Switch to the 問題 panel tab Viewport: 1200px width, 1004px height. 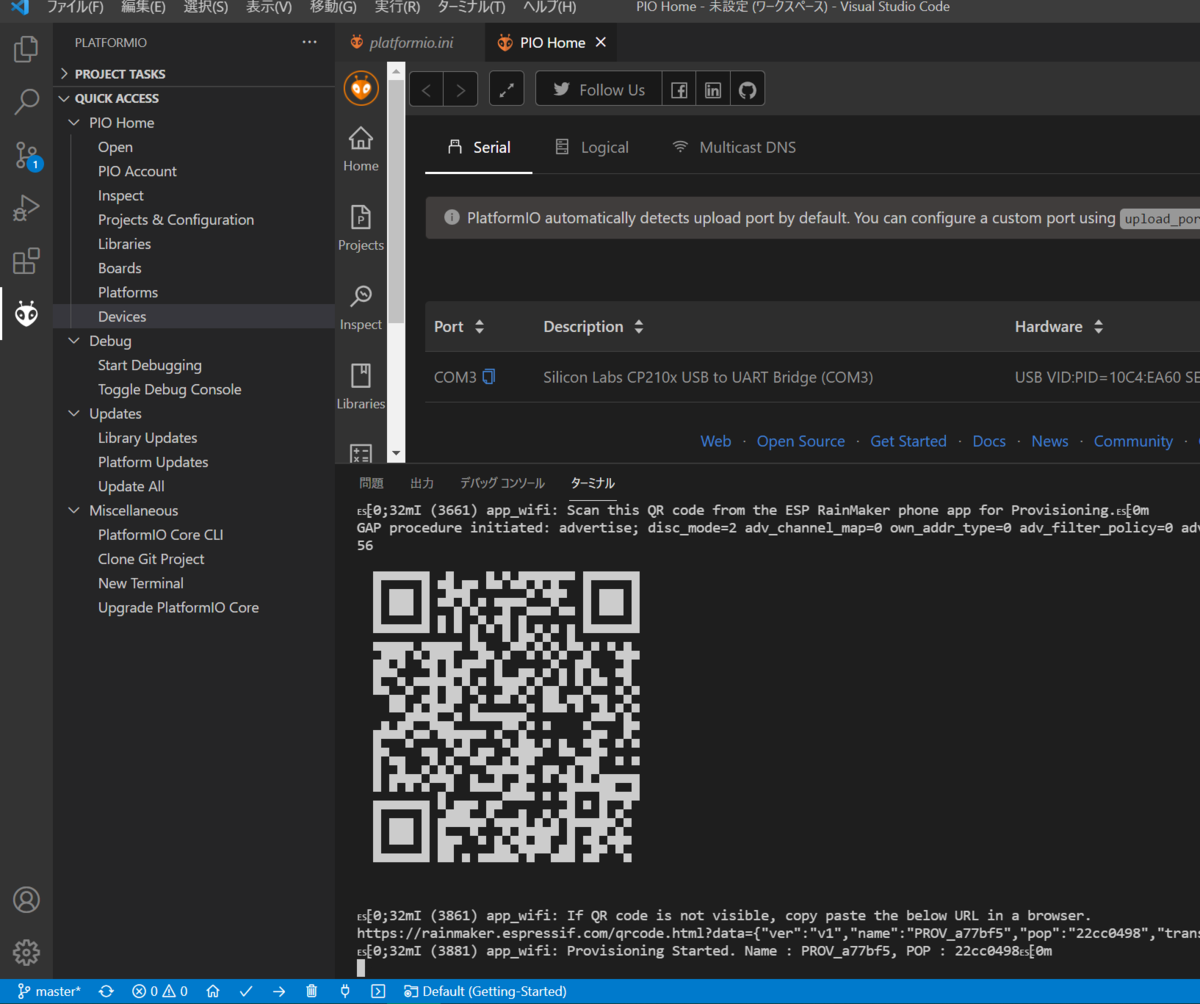click(x=371, y=483)
